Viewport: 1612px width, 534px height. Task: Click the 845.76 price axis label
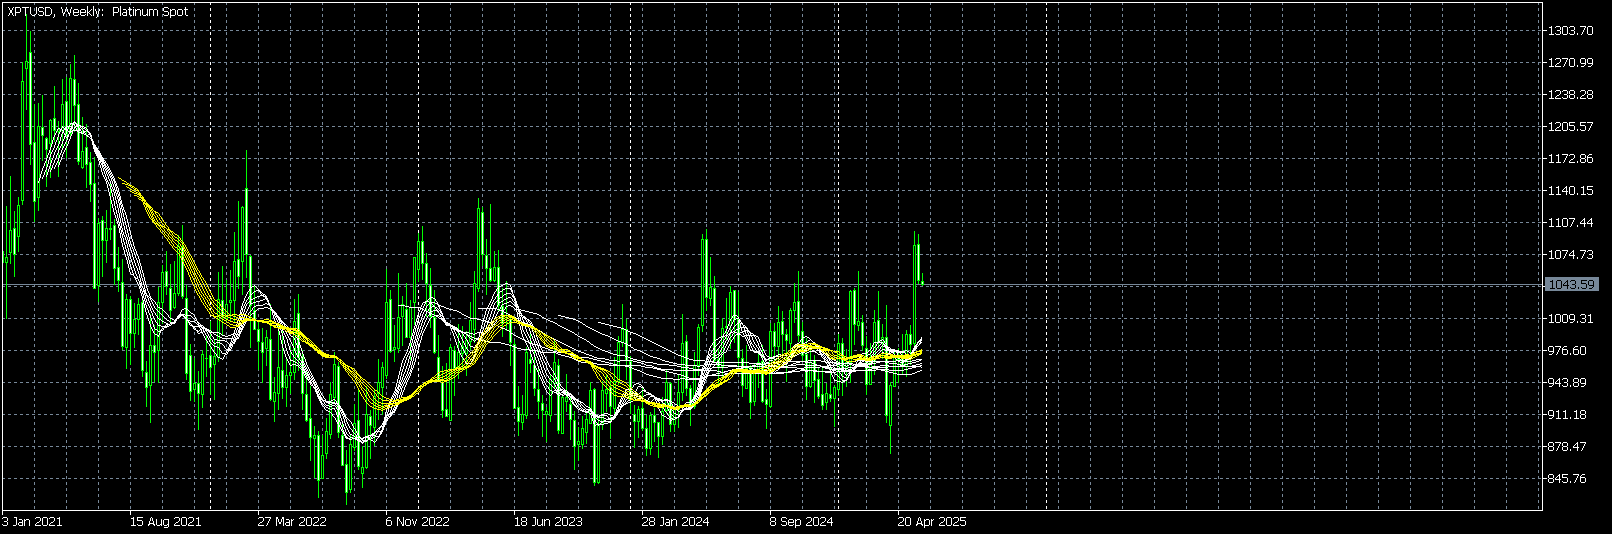[x=1568, y=479]
